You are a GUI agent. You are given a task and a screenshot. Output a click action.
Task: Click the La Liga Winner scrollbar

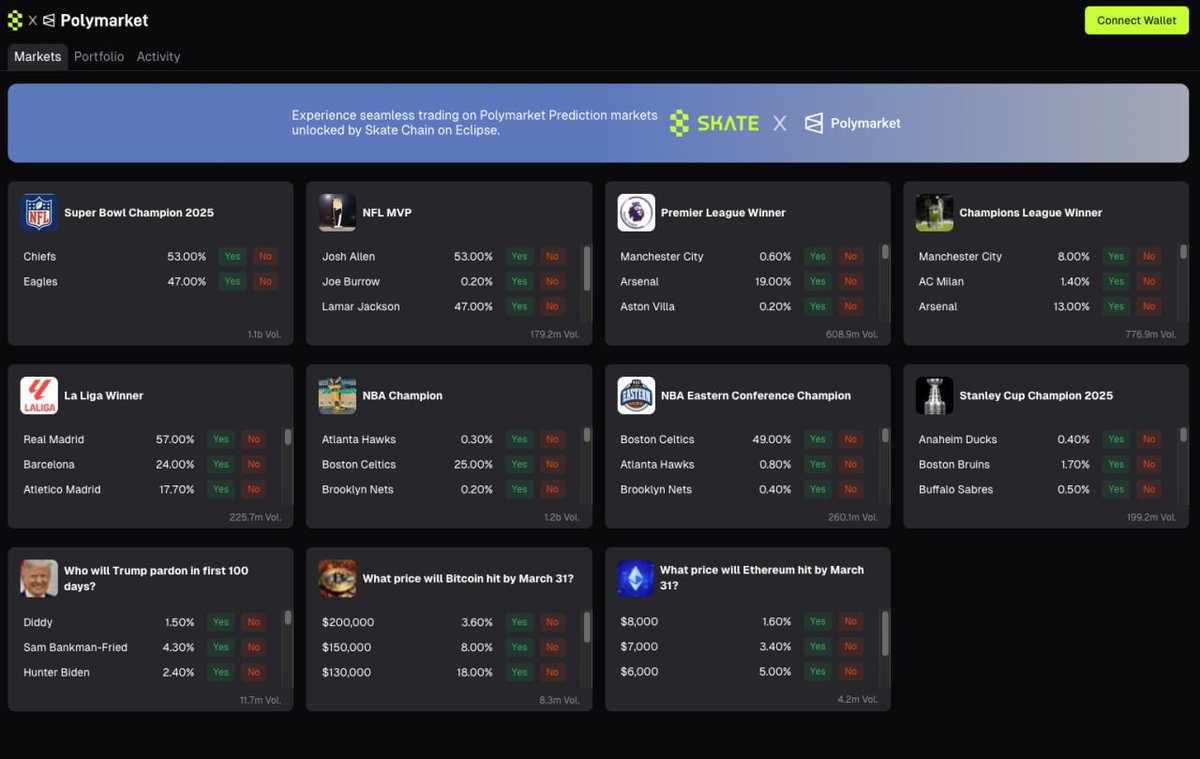[x=288, y=437]
